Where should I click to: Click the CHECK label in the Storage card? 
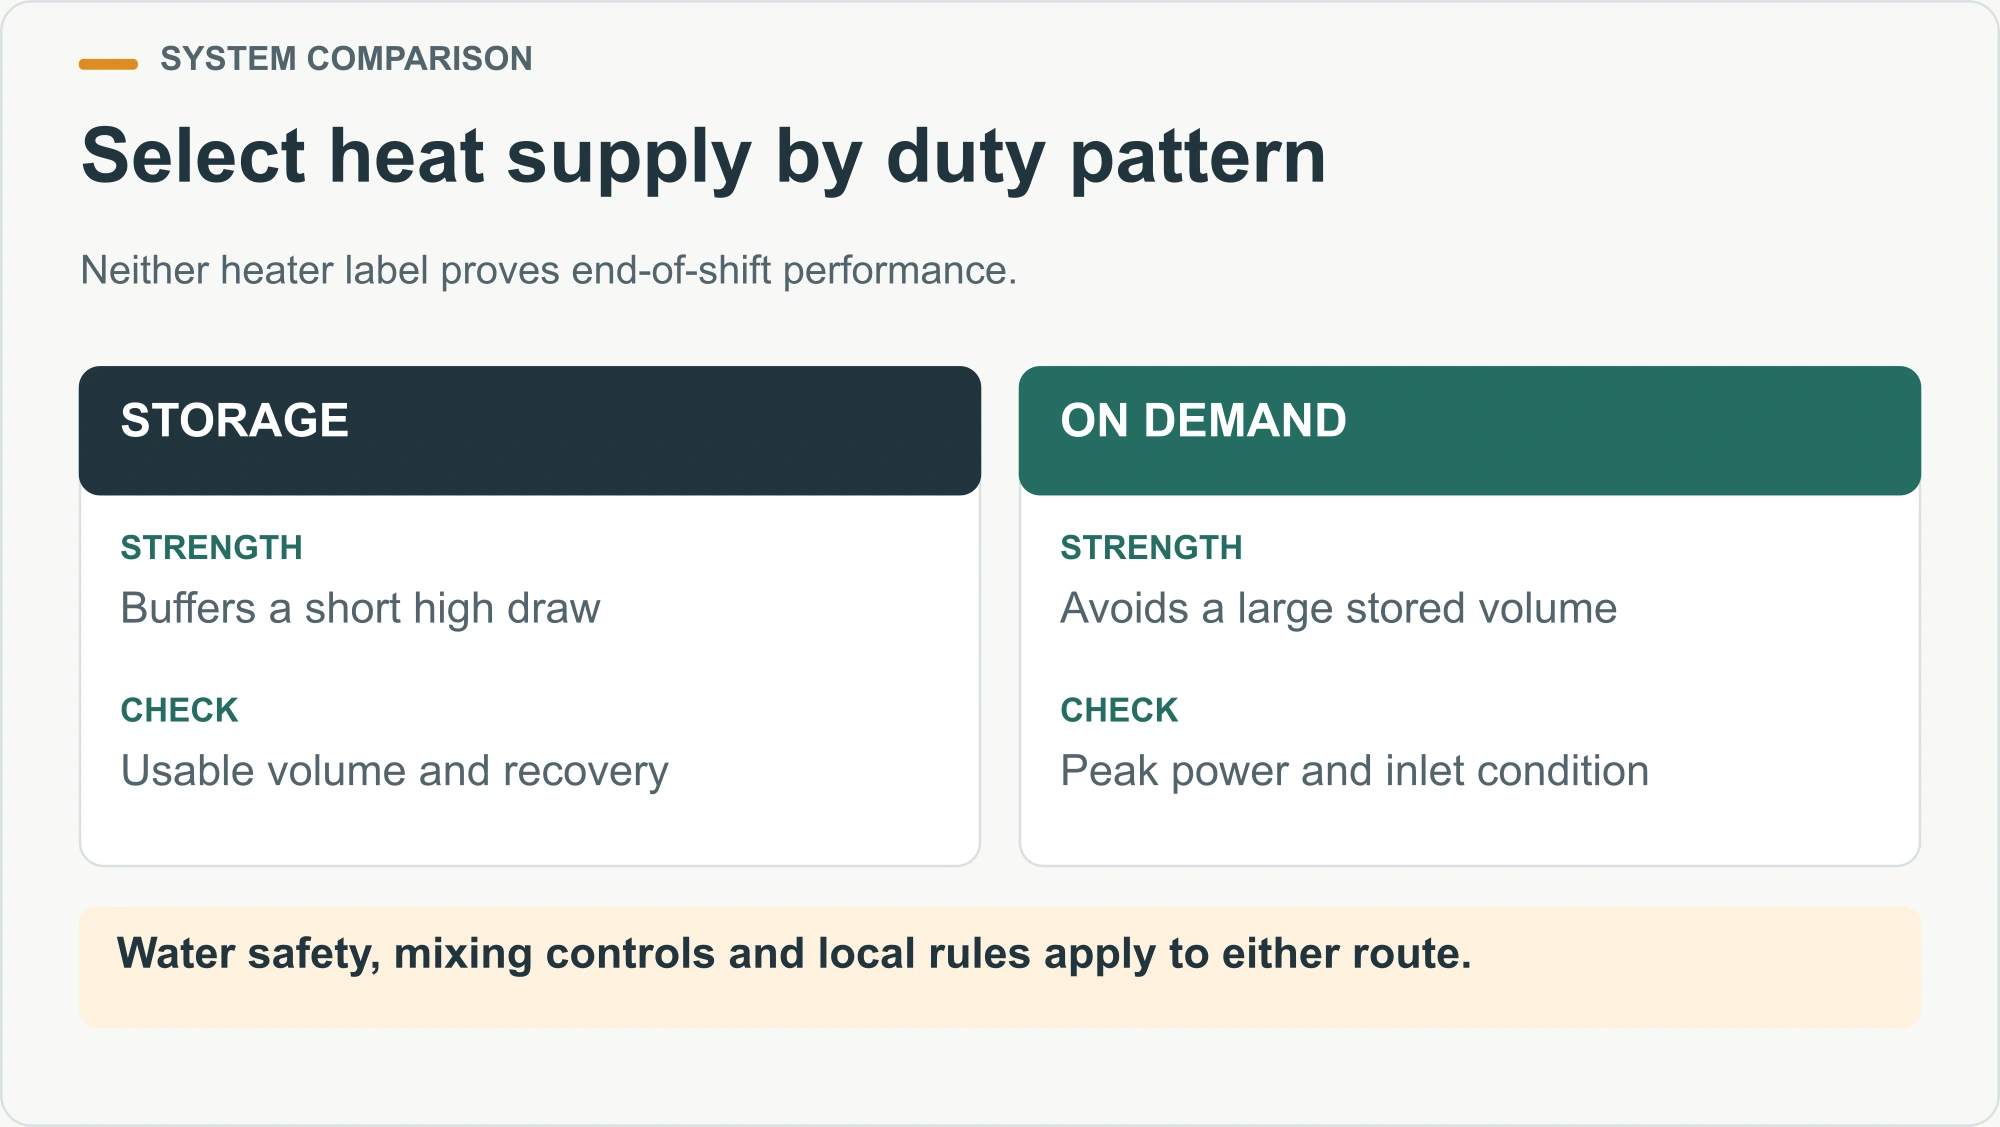click(179, 711)
